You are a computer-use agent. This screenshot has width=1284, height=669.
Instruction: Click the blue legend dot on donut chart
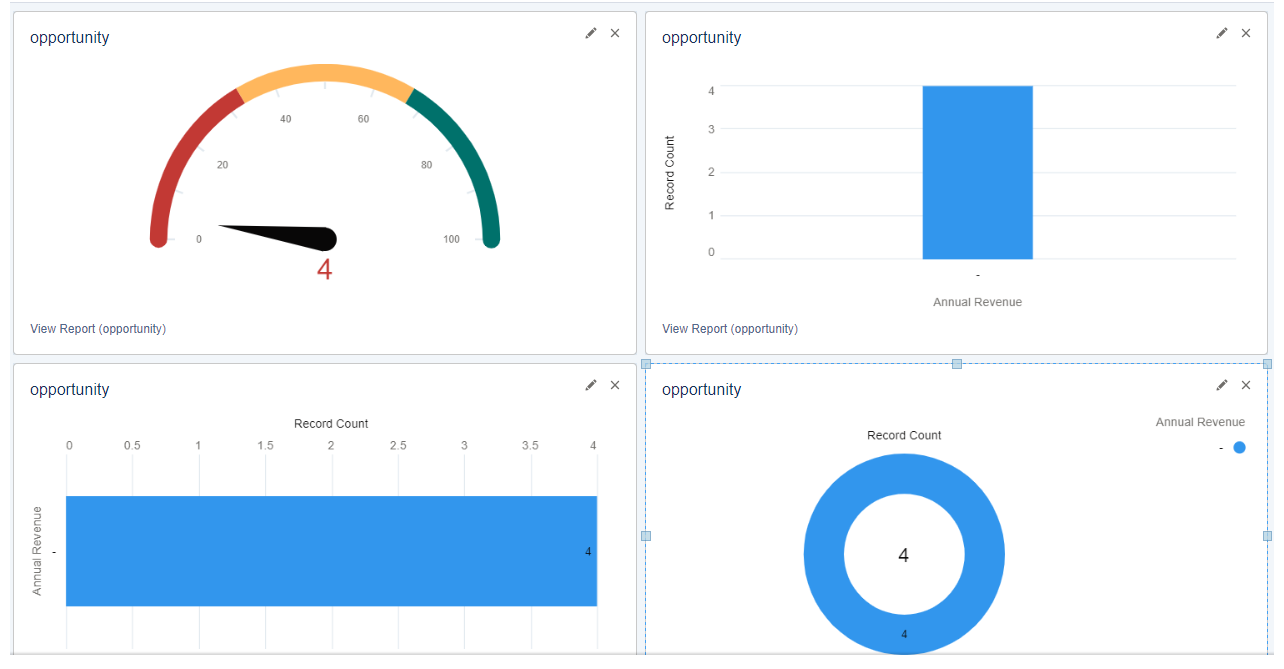[1239, 448]
